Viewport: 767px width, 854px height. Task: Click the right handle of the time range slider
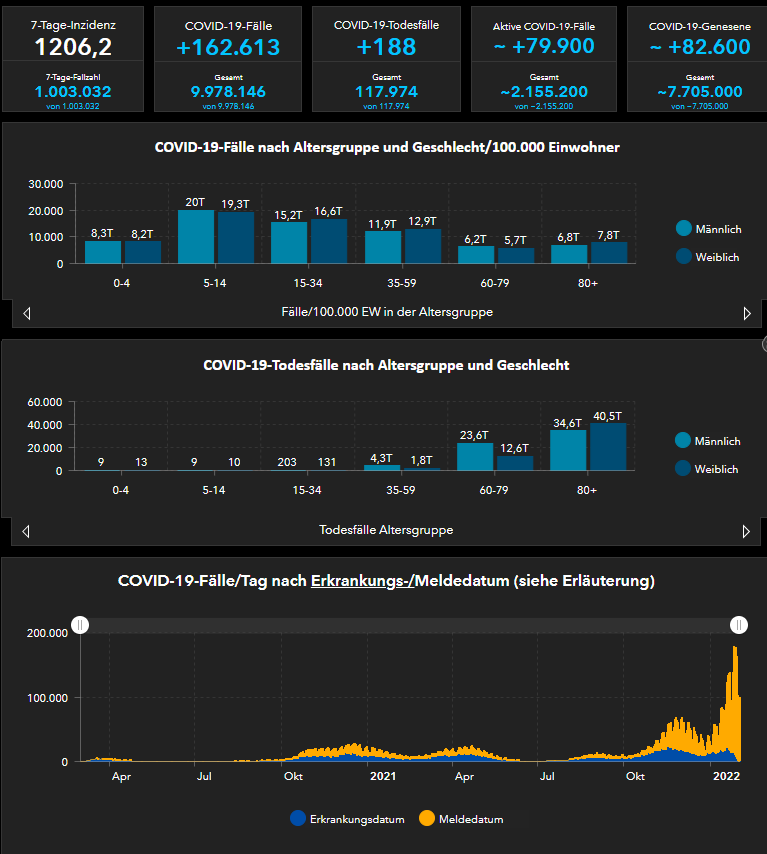click(x=739, y=625)
